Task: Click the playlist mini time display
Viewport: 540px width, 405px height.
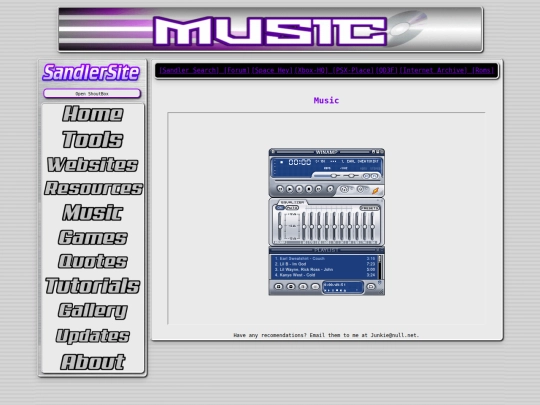Action: click(335, 285)
